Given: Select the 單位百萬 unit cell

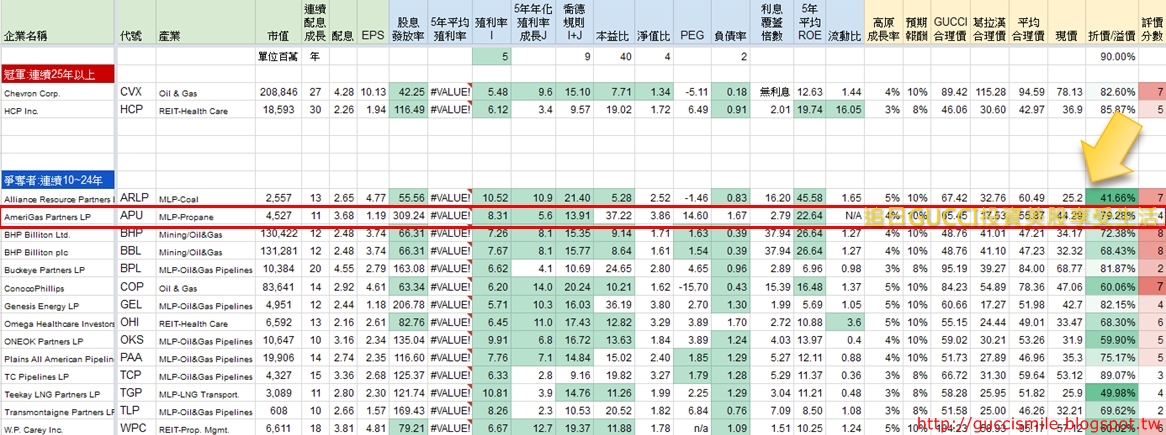Looking at the screenshot, I should [277, 56].
